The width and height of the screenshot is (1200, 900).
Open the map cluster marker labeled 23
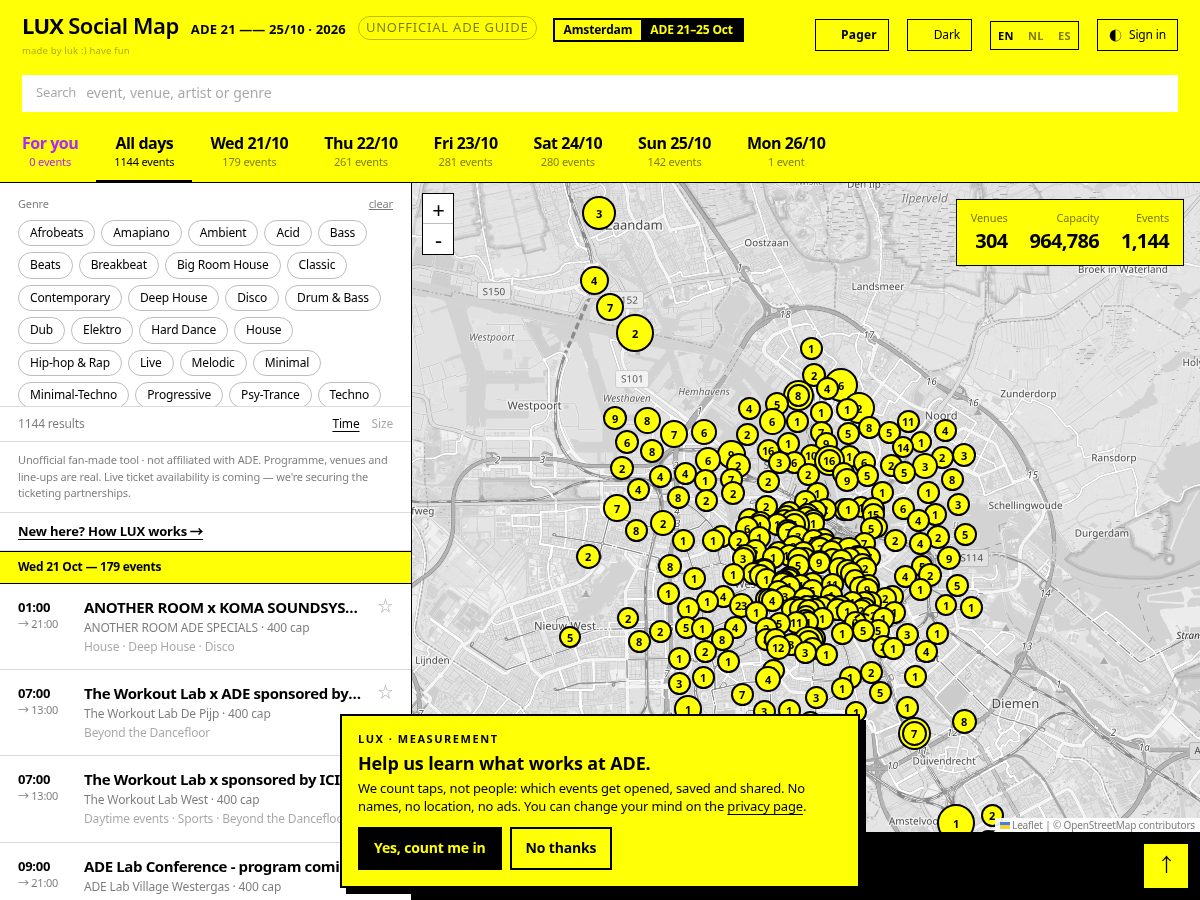(x=740, y=605)
